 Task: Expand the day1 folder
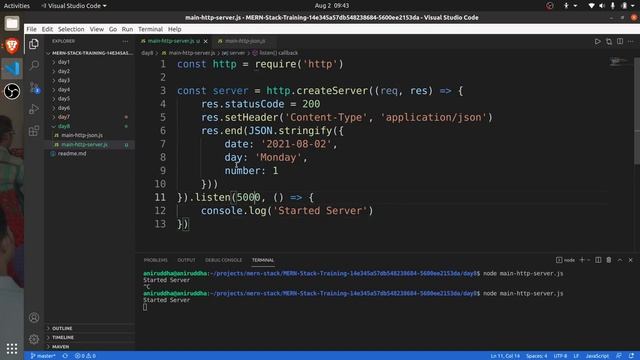[x=64, y=62]
